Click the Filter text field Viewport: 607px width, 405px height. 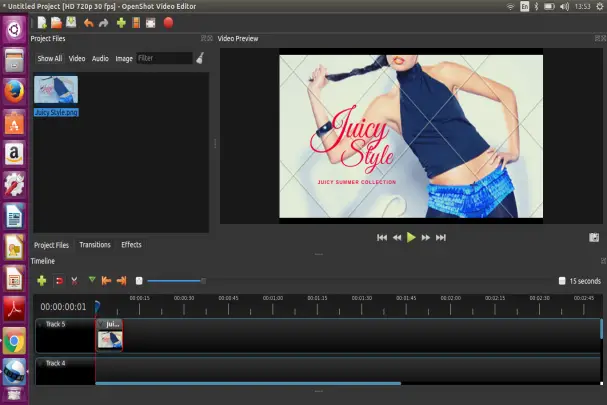pyautogui.click(x=164, y=58)
